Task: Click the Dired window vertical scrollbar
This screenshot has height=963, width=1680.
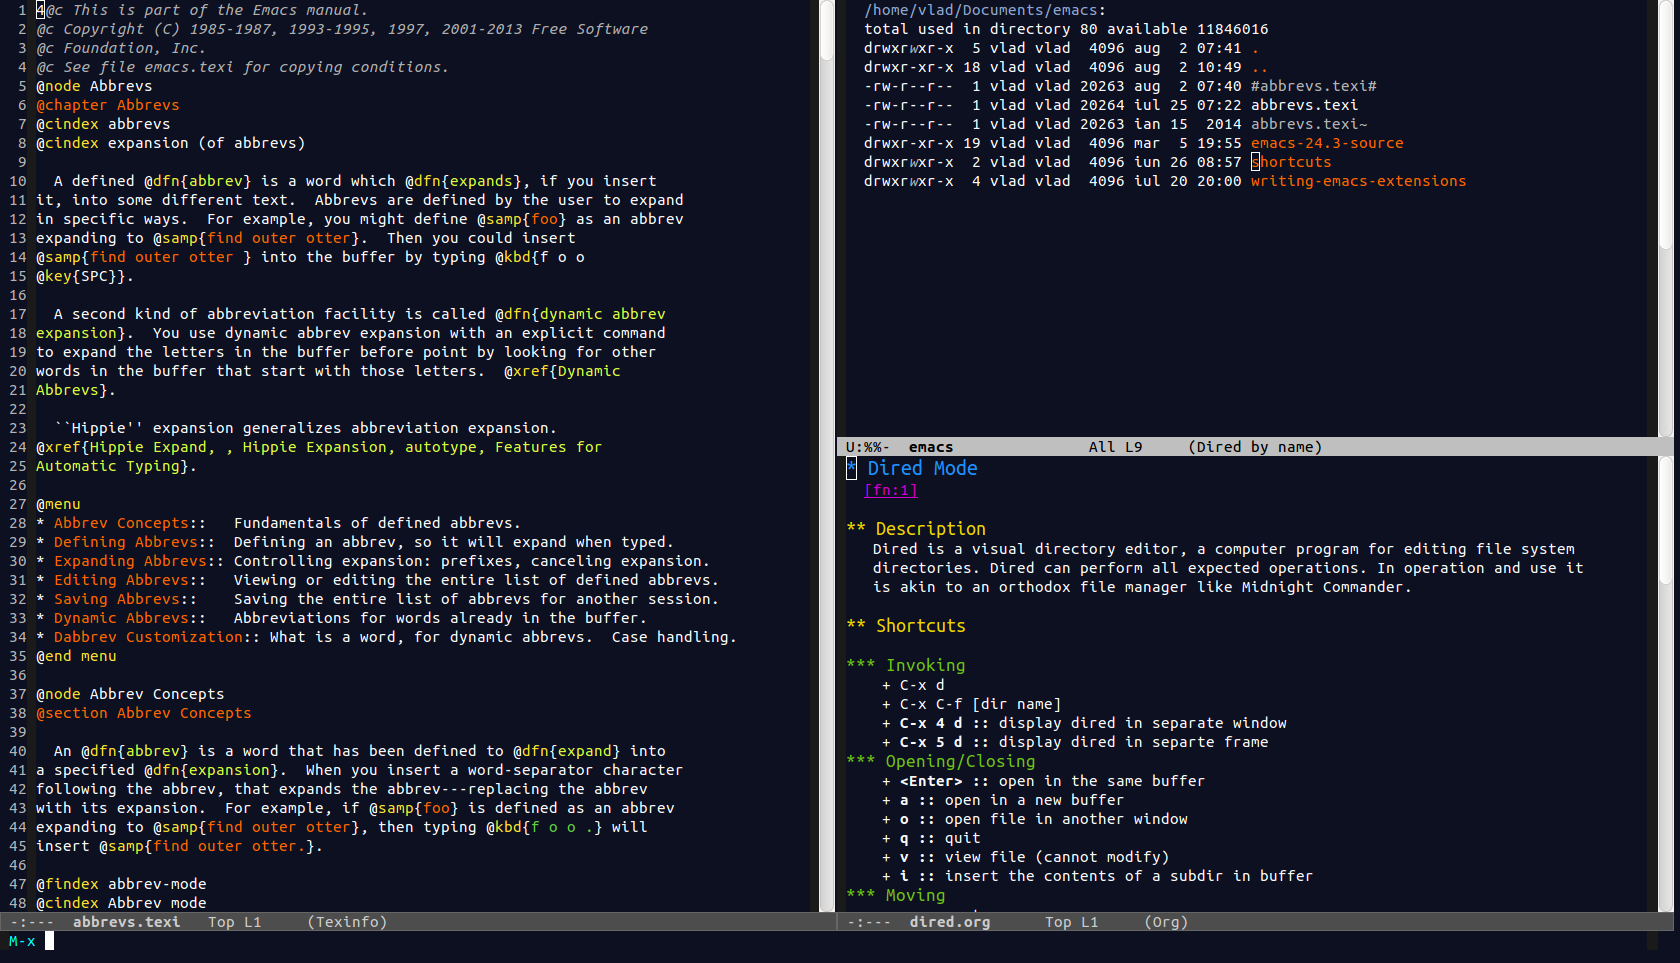Action: (x=1665, y=218)
